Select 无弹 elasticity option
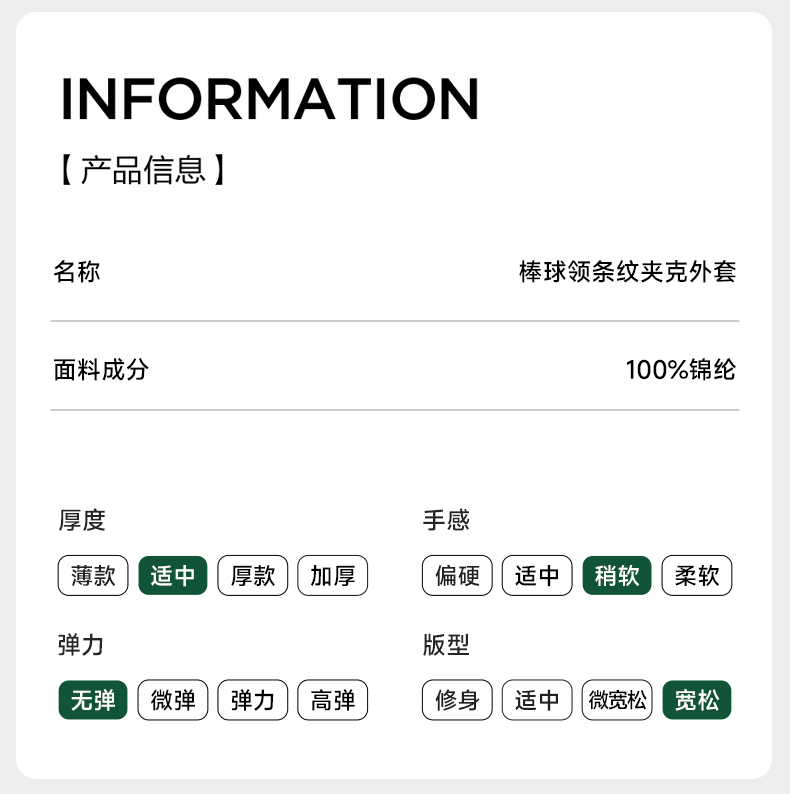The width and height of the screenshot is (790, 794). [x=93, y=700]
